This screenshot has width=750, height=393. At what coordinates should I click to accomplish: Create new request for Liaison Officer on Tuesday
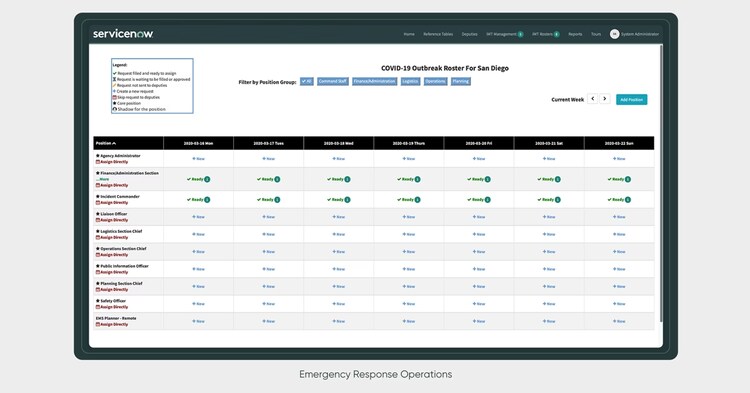click(268, 217)
